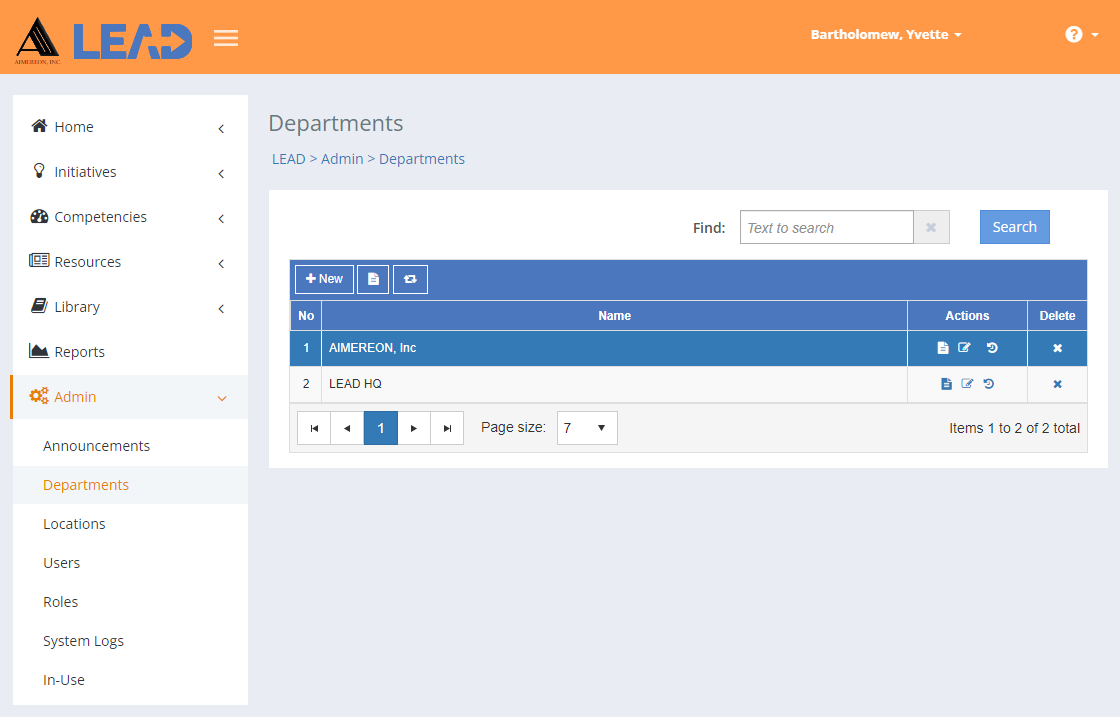Image resolution: width=1120 pixels, height=717 pixels.
Task: Click the Departments page heading
Action: [x=336, y=124]
